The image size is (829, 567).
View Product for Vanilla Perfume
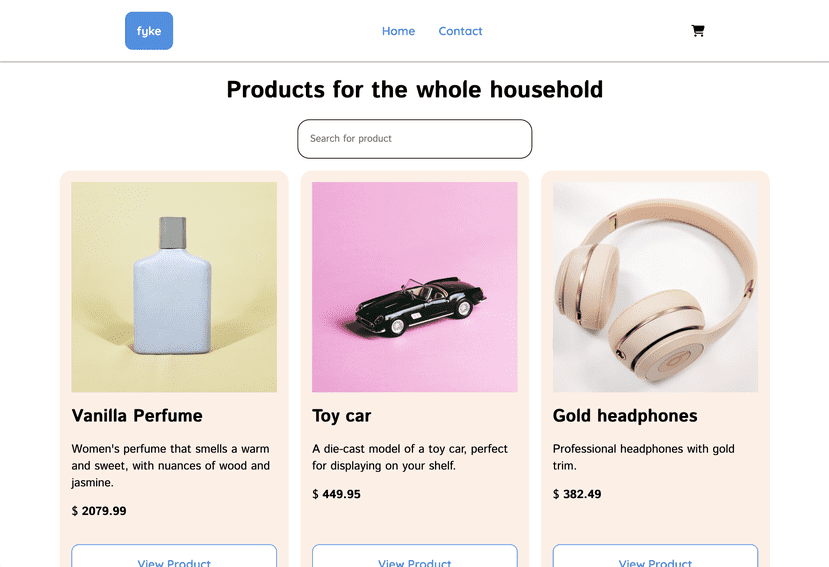coord(174,556)
